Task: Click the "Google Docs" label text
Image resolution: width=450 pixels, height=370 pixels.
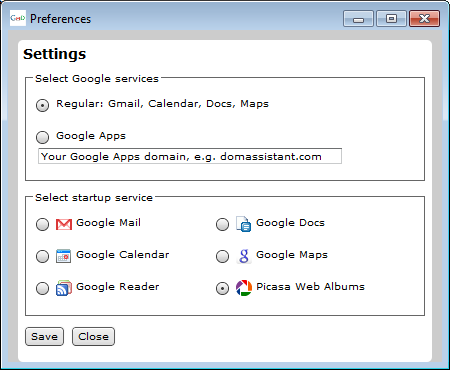Action: click(290, 223)
